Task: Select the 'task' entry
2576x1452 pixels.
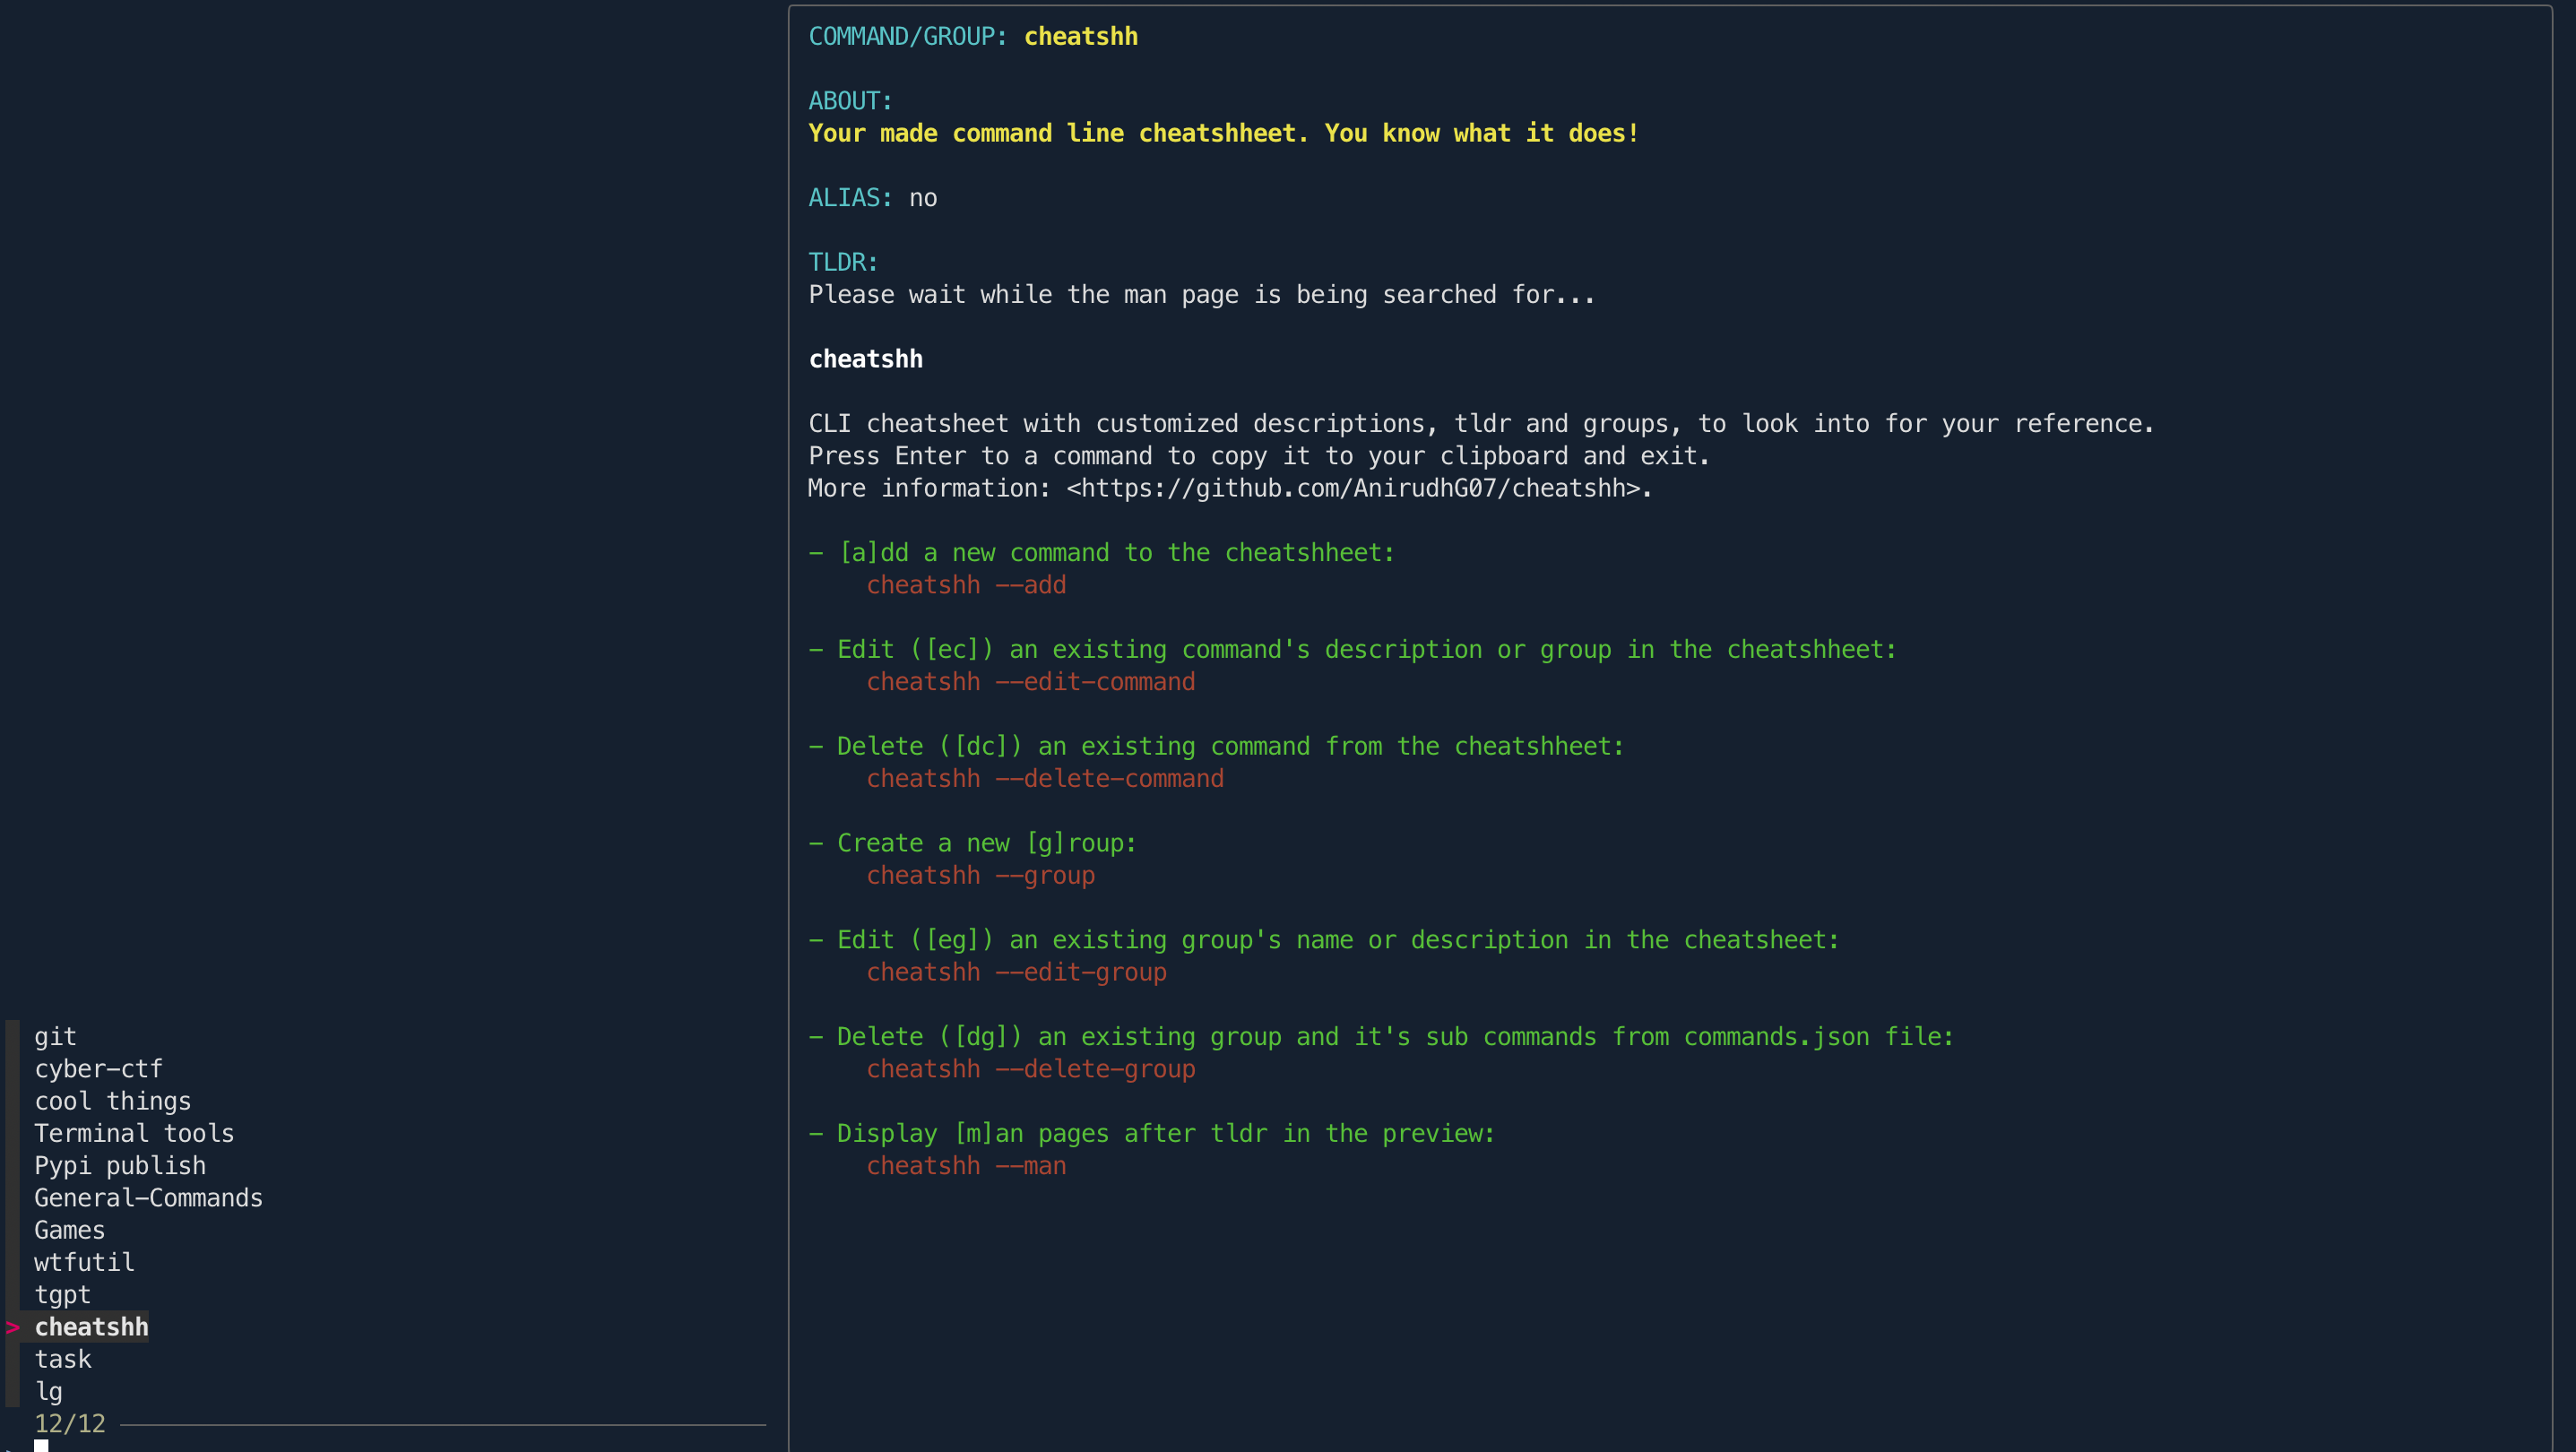Action: click(62, 1359)
